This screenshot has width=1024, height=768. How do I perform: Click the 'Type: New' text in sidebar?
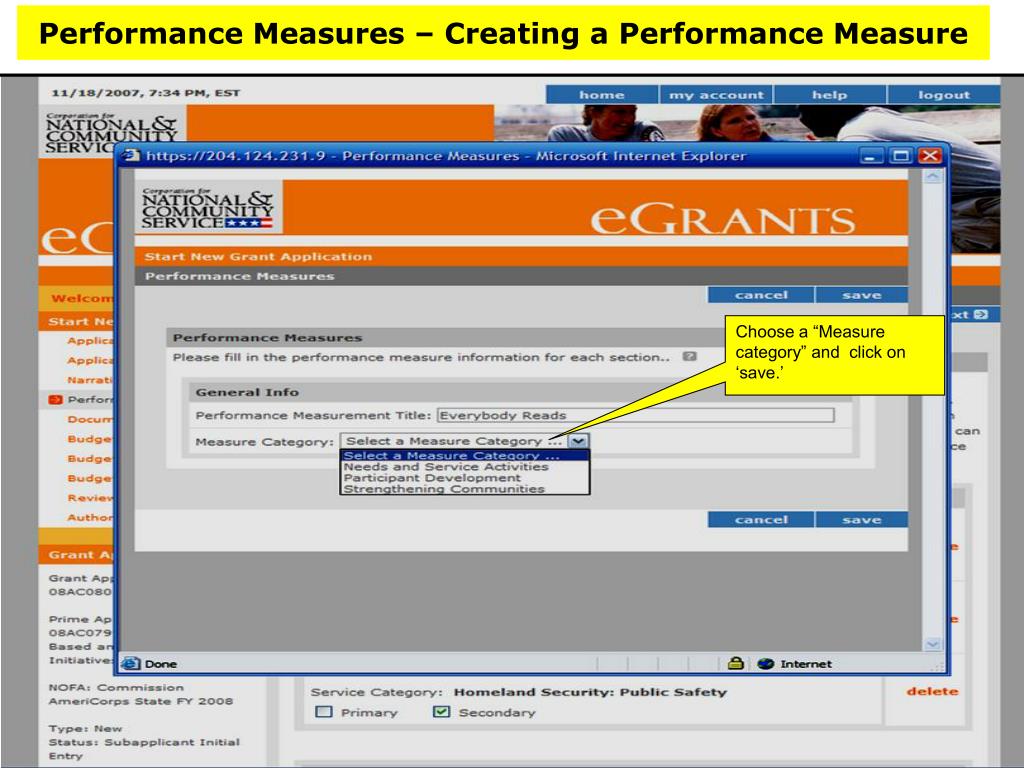pos(86,728)
